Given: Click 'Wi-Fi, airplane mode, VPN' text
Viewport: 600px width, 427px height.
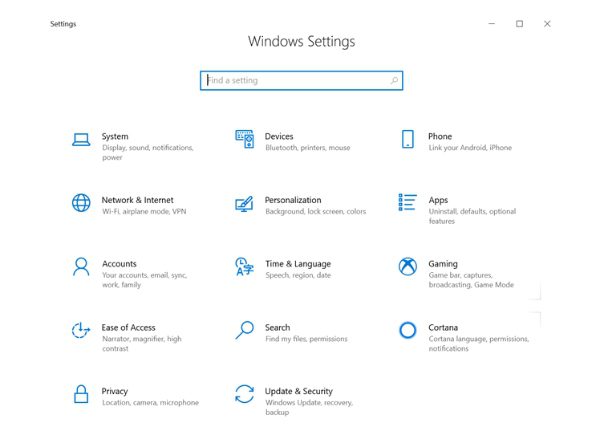Looking at the screenshot, I should [x=144, y=212].
